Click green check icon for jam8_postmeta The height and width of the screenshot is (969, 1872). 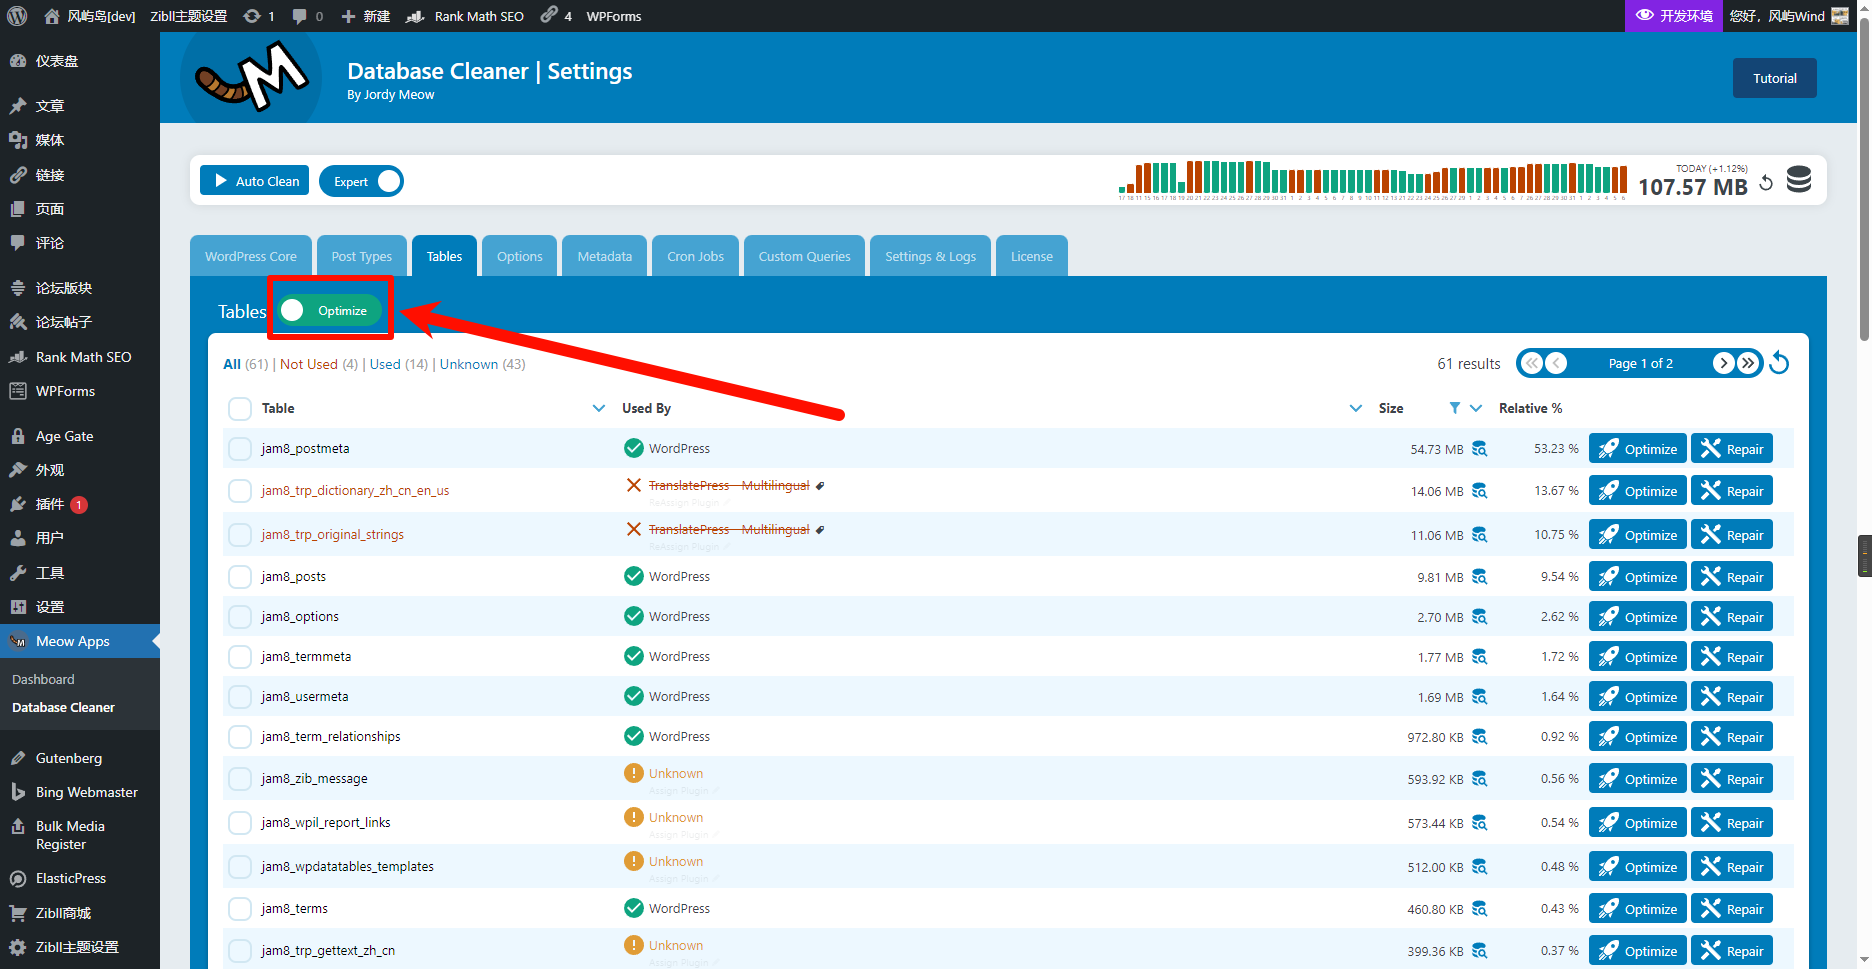point(633,448)
